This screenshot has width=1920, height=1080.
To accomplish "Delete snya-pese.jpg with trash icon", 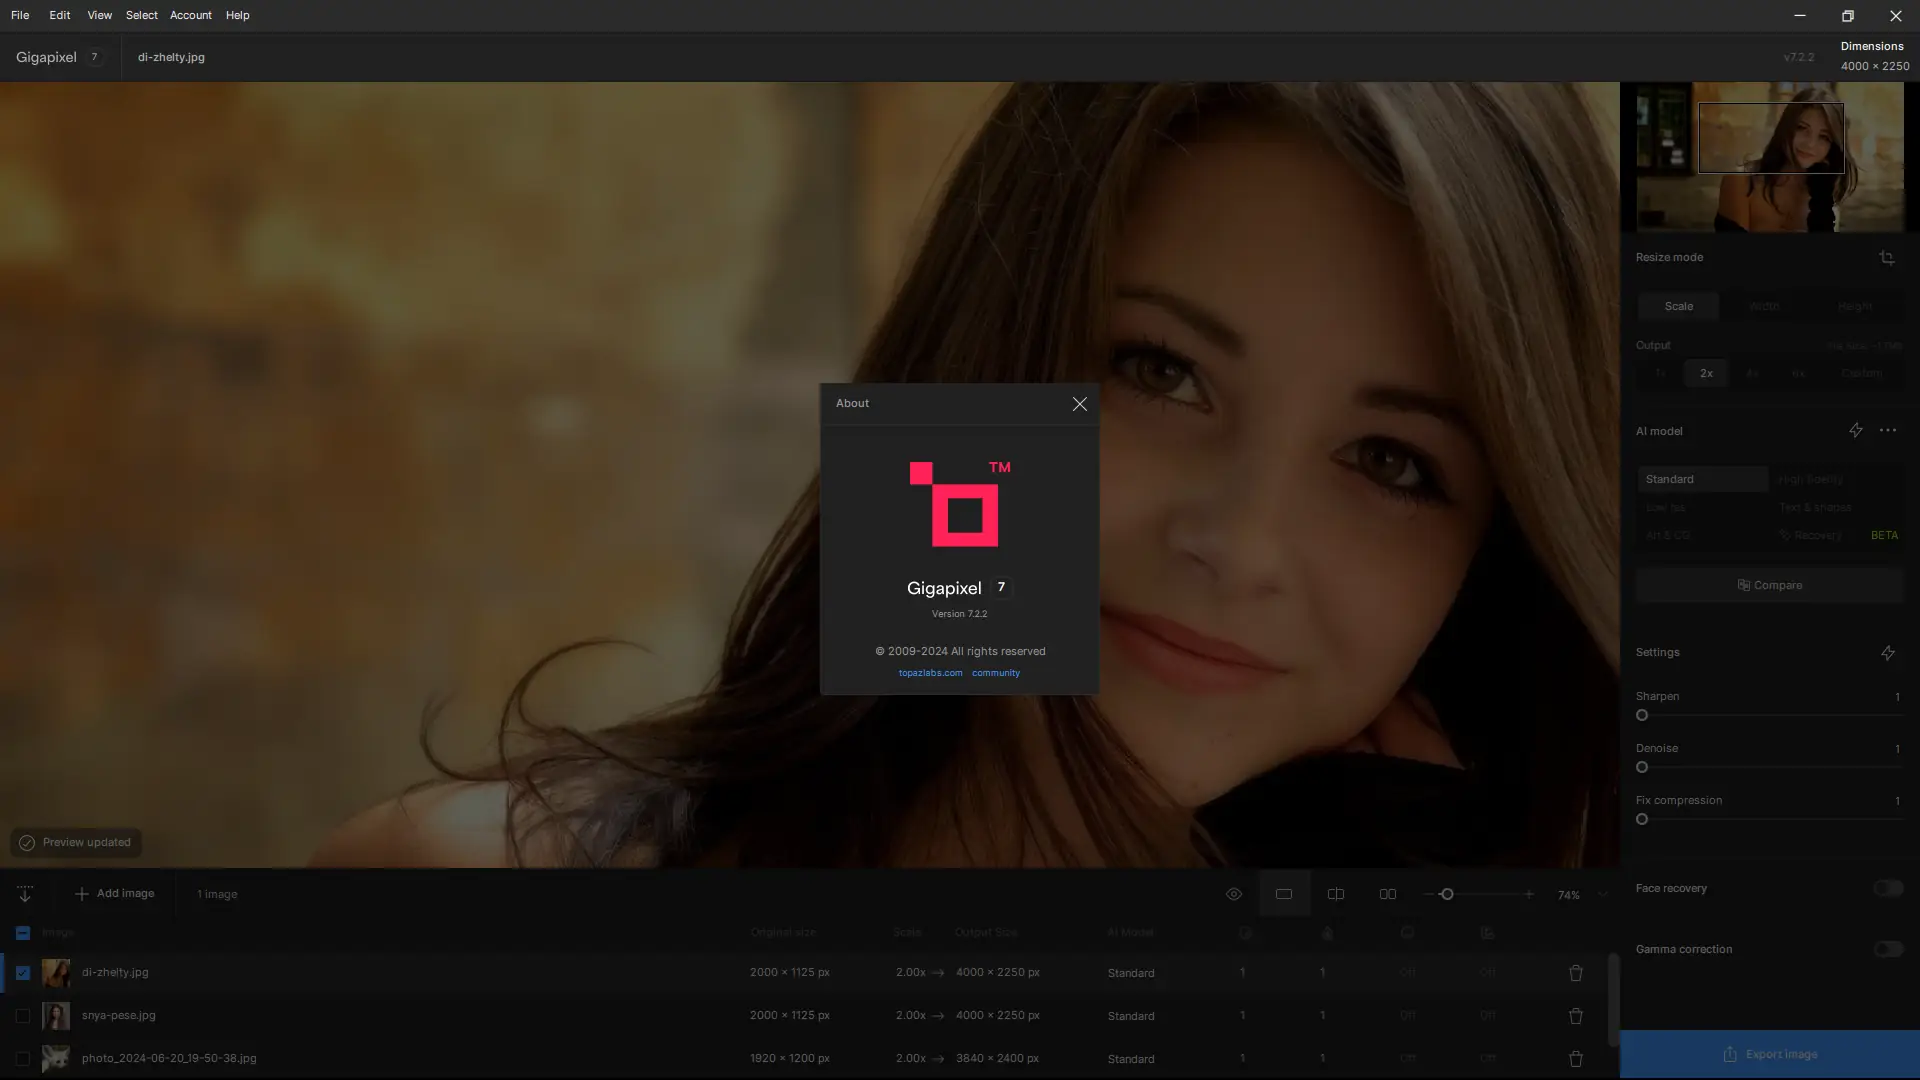I will [x=1575, y=1016].
